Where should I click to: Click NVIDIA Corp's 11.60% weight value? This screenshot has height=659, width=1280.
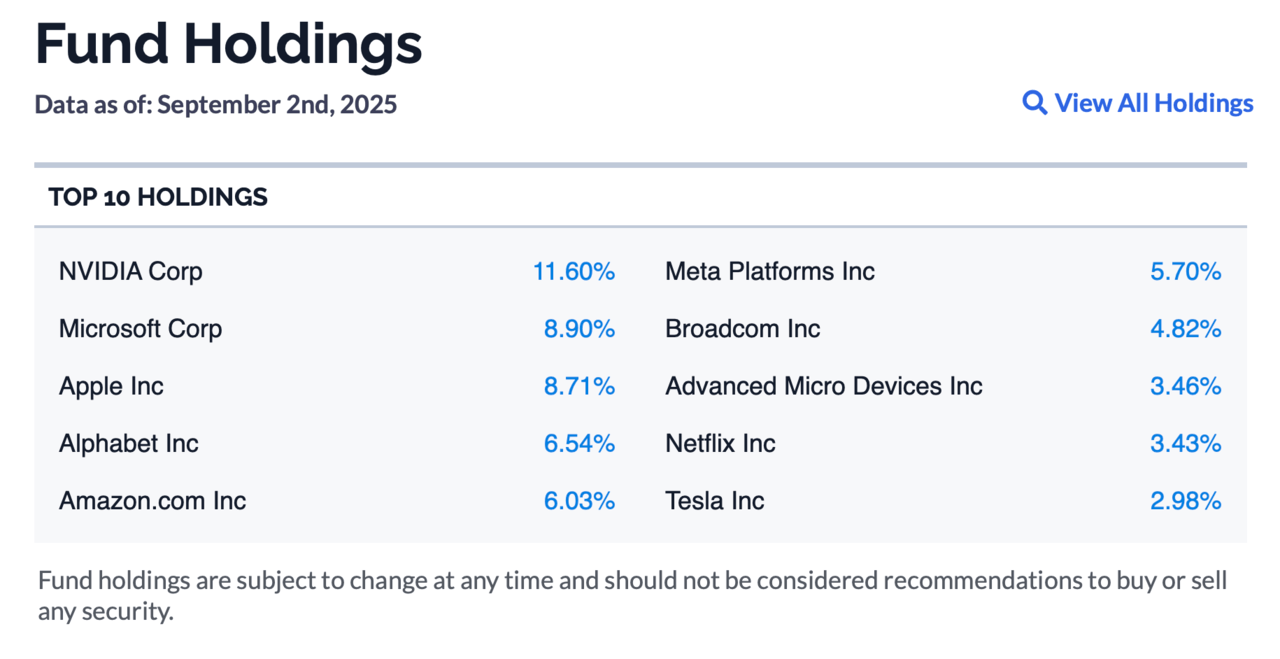pyautogui.click(x=573, y=271)
